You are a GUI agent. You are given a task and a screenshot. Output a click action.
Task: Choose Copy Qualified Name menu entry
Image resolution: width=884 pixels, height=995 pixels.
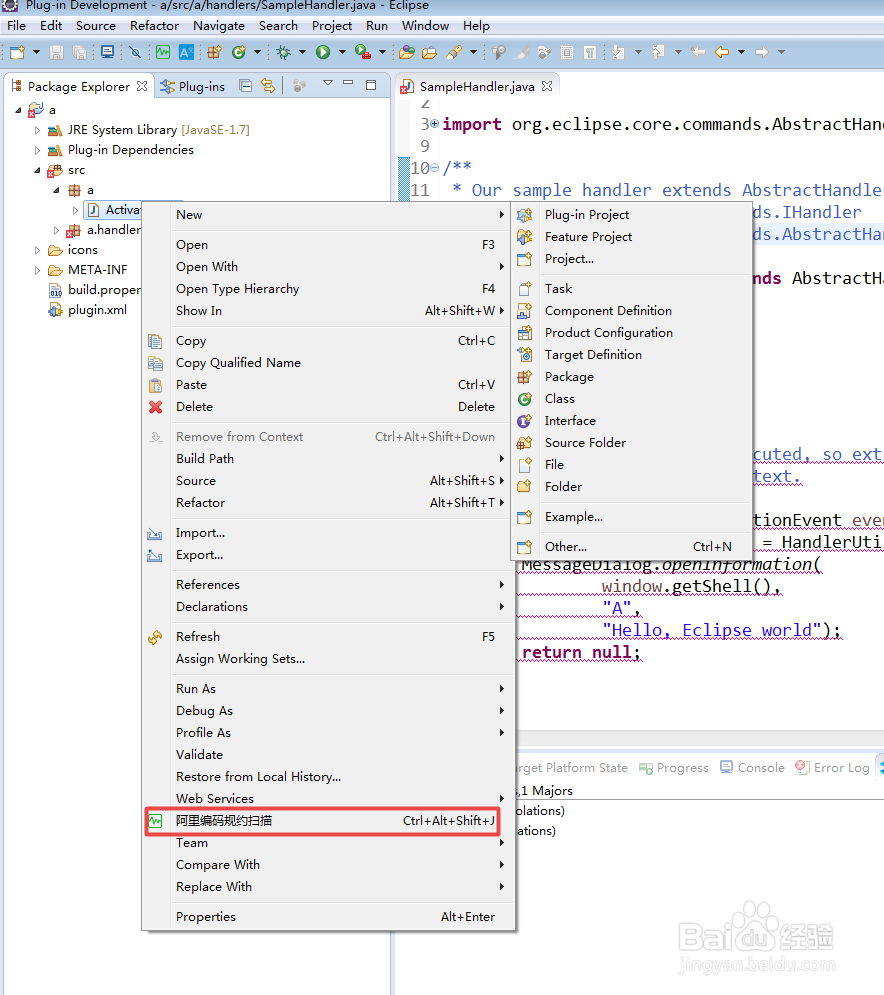pyautogui.click(x=327, y=363)
